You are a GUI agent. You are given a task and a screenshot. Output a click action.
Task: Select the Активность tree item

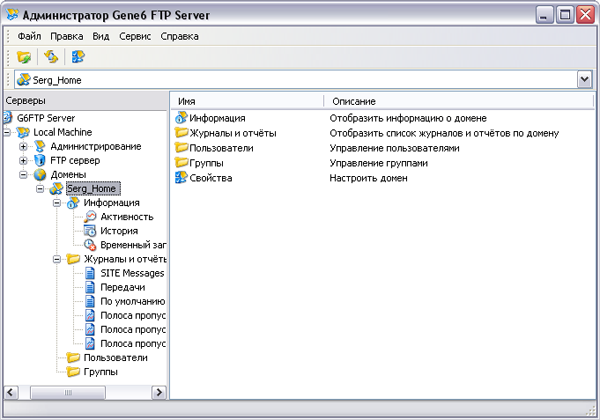127,217
